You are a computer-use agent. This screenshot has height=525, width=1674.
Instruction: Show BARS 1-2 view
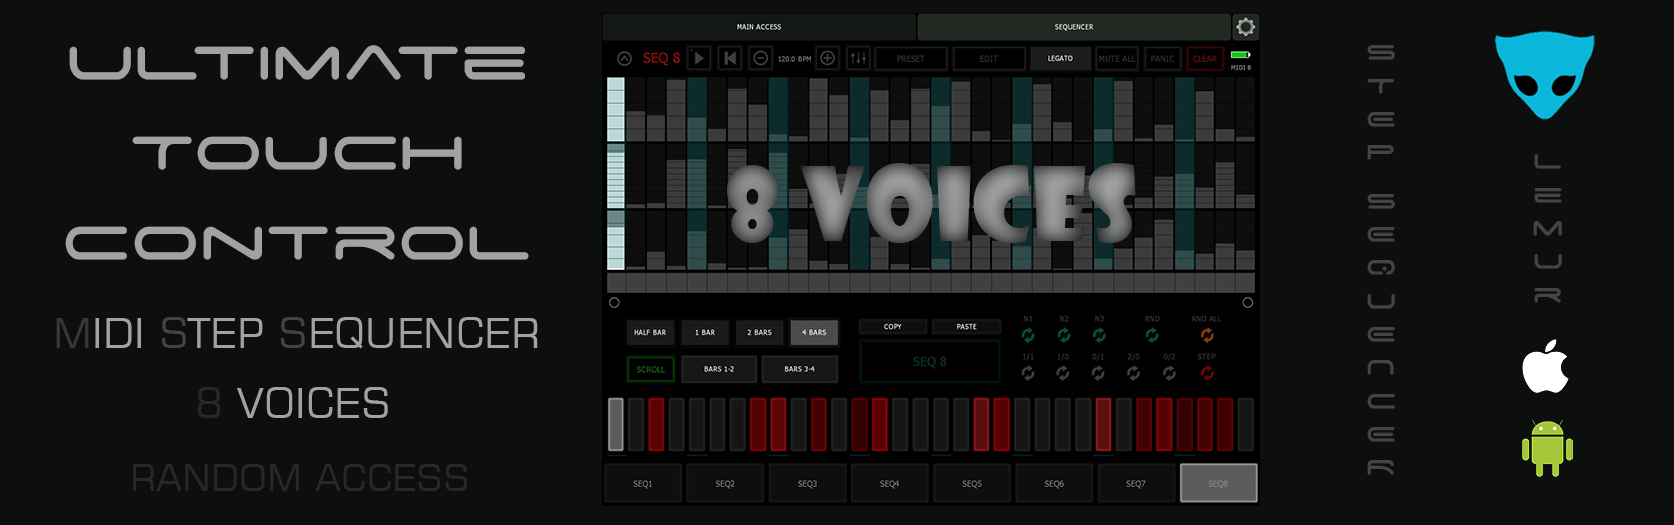[x=719, y=369]
